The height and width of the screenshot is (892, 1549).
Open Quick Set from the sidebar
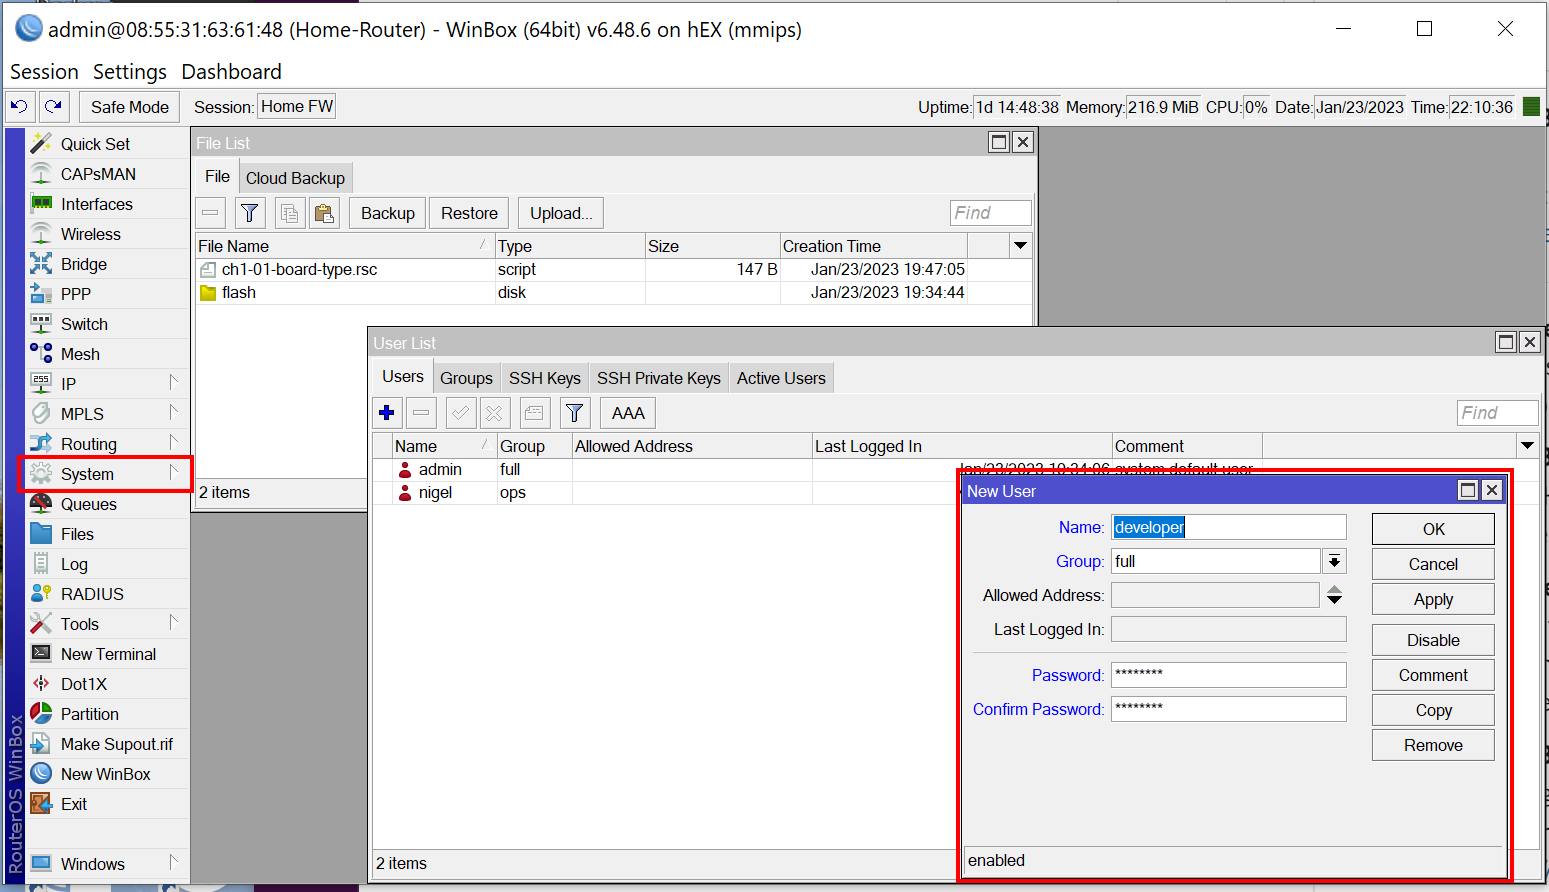click(x=95, y=144)
